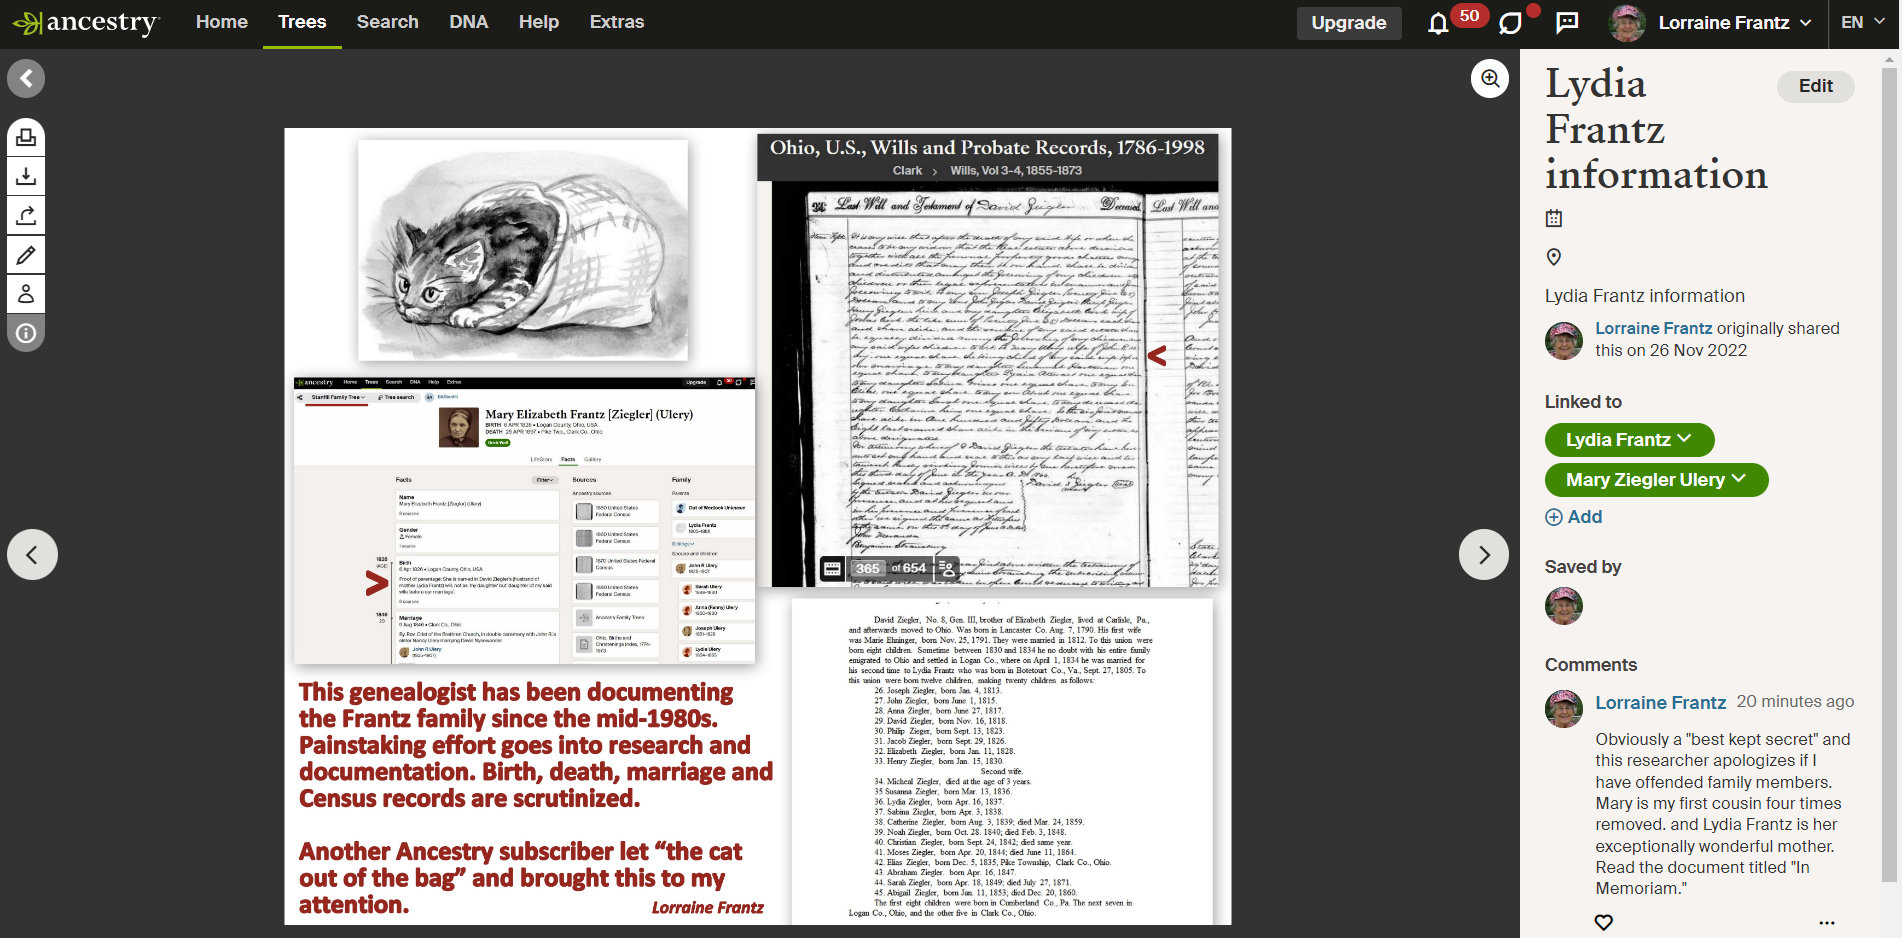Open the Search menu

click(387, 22)
